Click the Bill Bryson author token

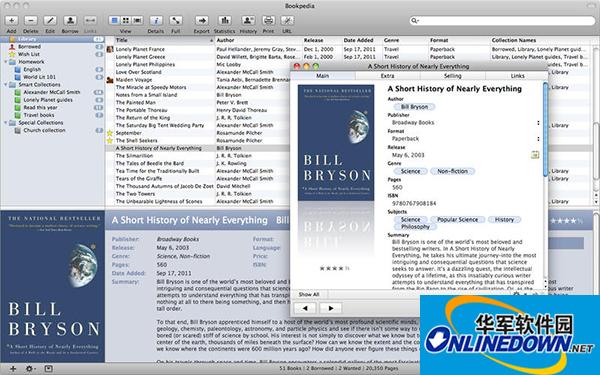coord(414,107)
